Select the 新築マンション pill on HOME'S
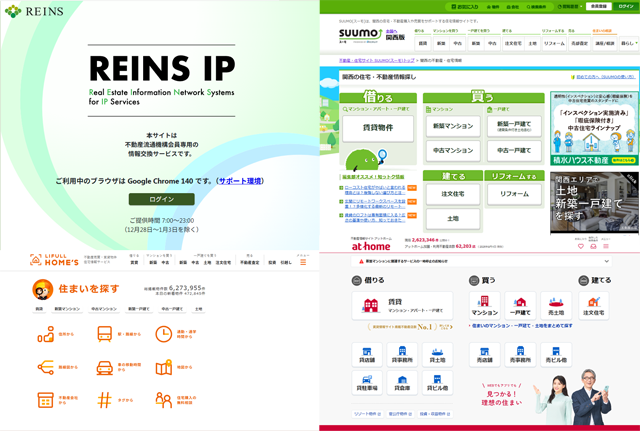 point(68,309)
